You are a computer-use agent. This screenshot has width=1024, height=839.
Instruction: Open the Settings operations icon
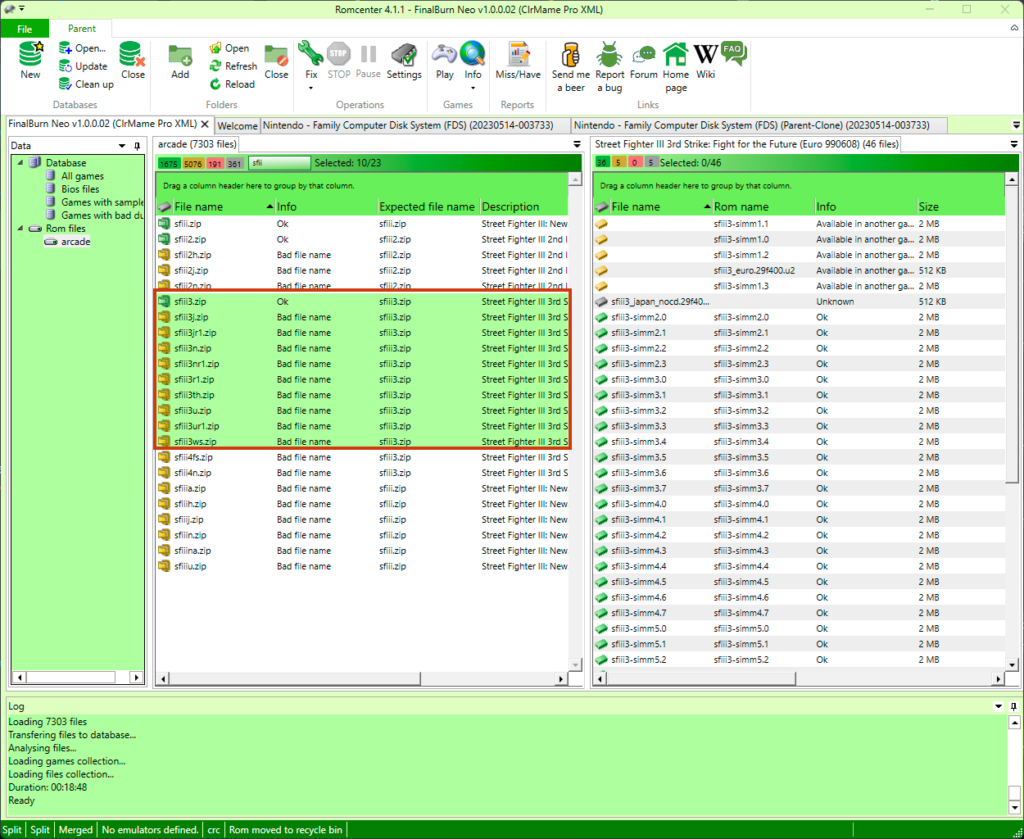coord(404,61)
